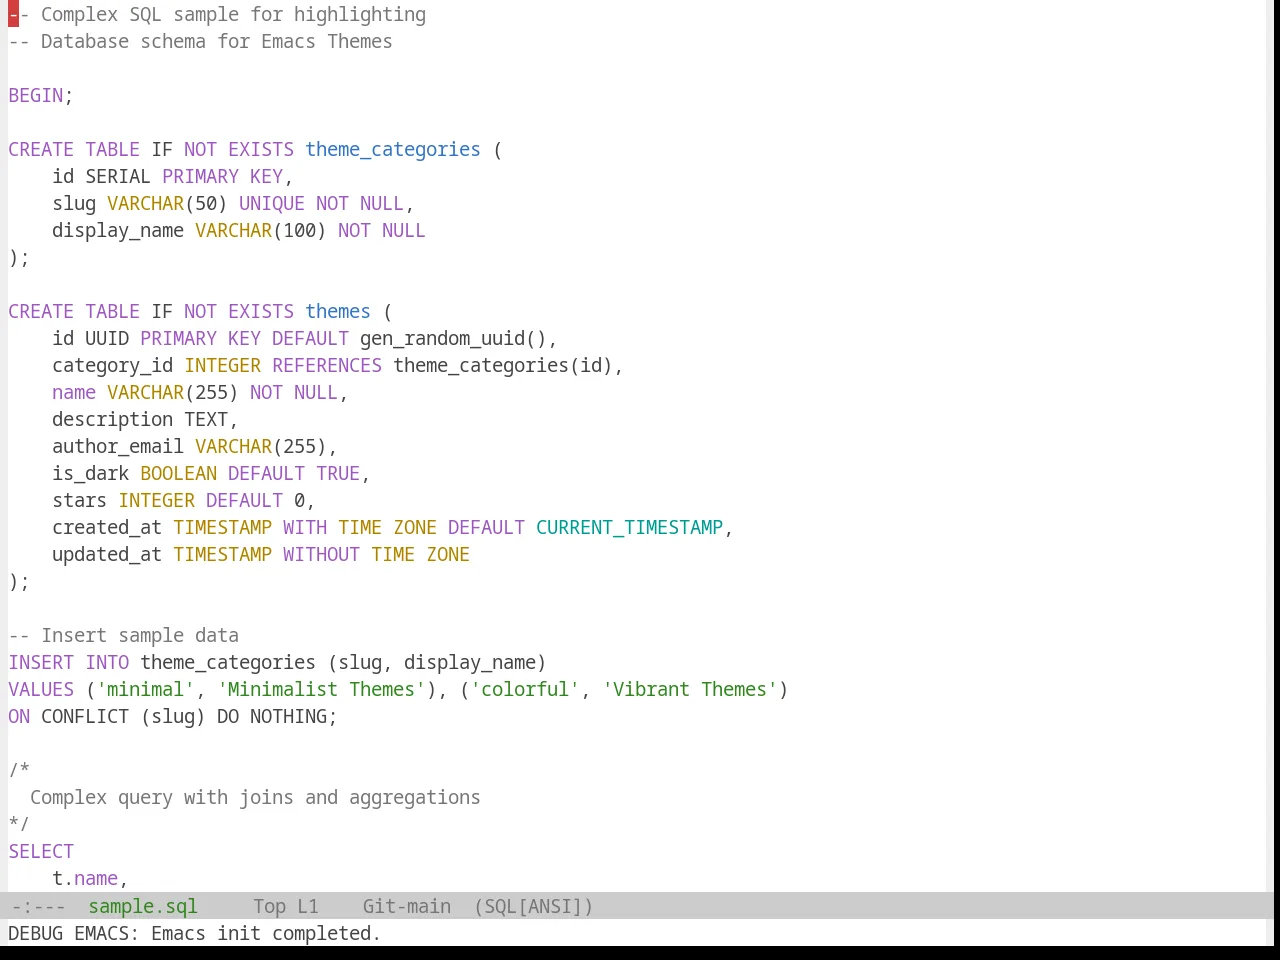Click the L1 line number indicator
Image resolution: width=1280 pixels, height=960 pixels.
click(307, 906)
